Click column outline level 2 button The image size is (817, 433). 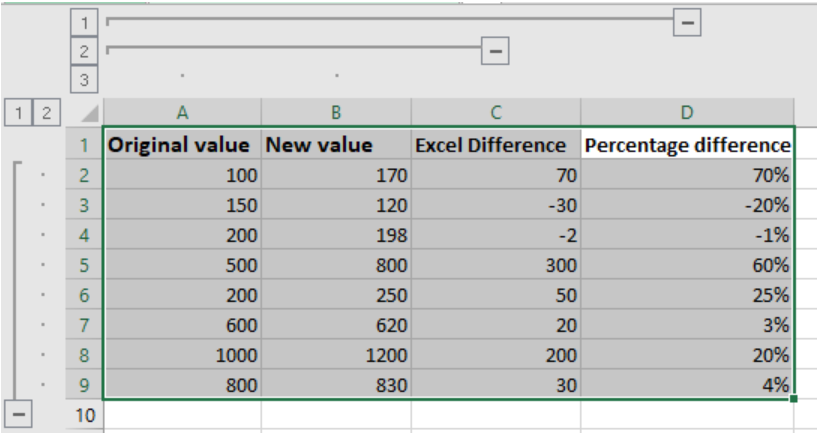(x=84, y=51)
